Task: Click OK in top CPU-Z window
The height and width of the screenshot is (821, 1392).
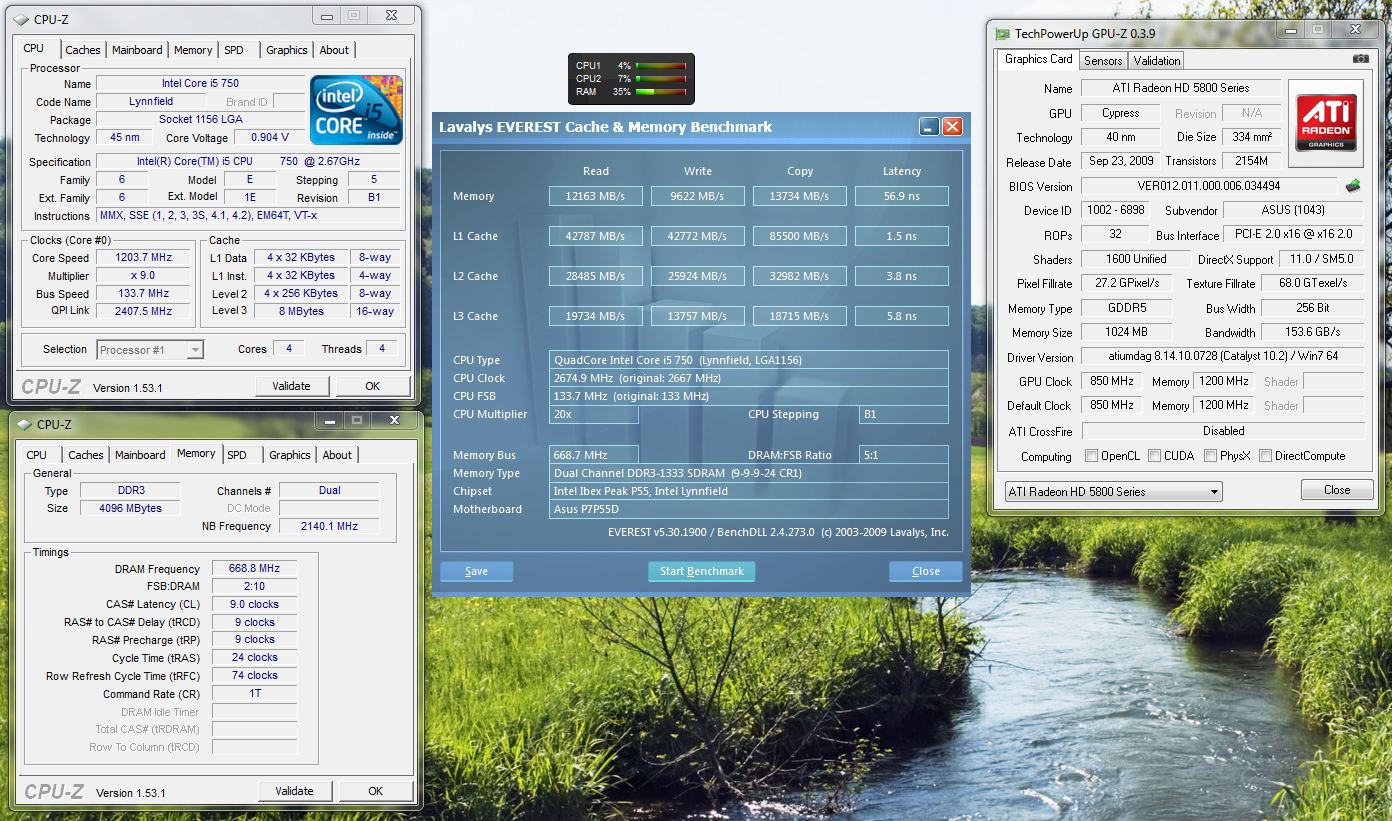Action: [x=372, y=386]
